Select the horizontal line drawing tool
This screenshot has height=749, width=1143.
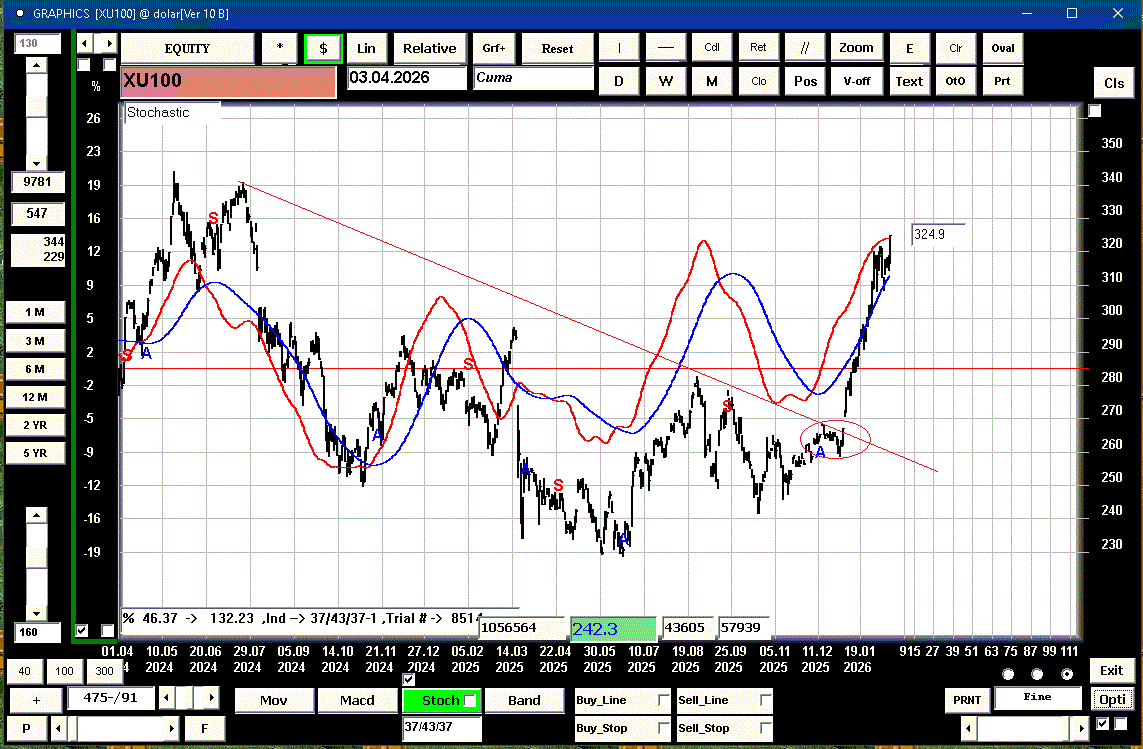tap(665, 48)
